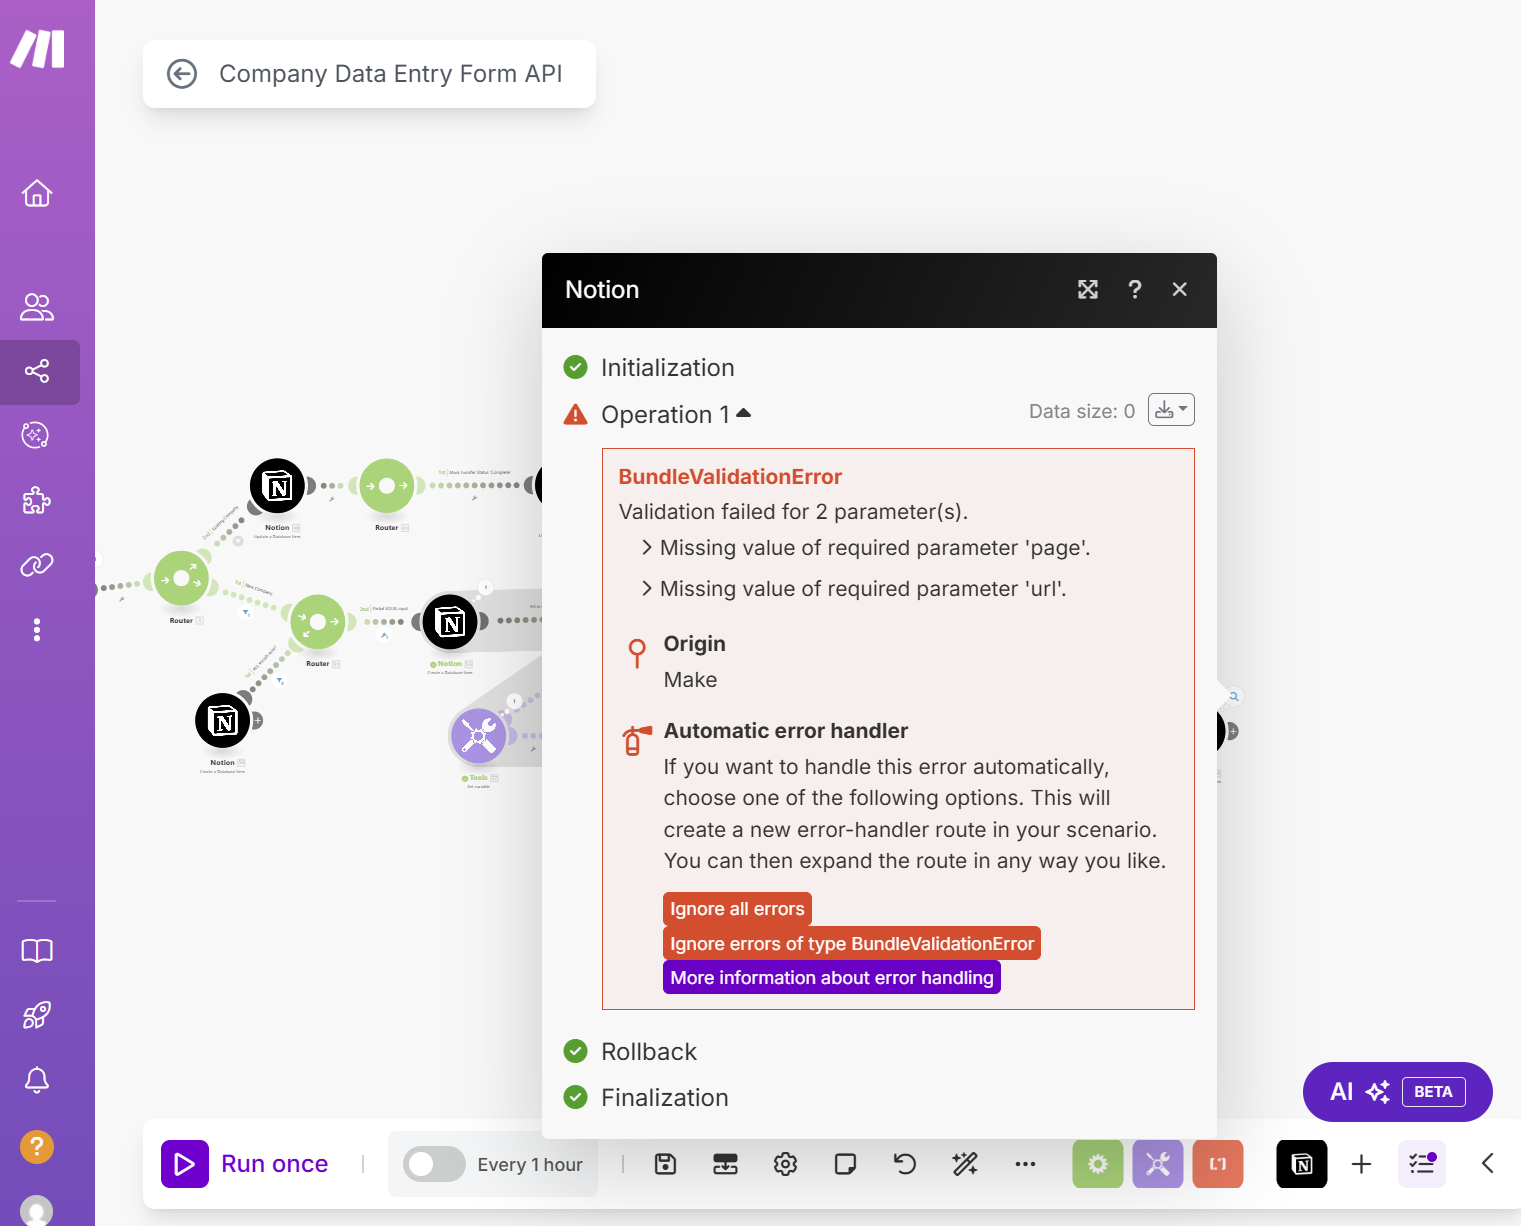The image size is (1521, 1226).
Task: Select the bottom-left Notion module on canvas
Action: click(222, 720)
